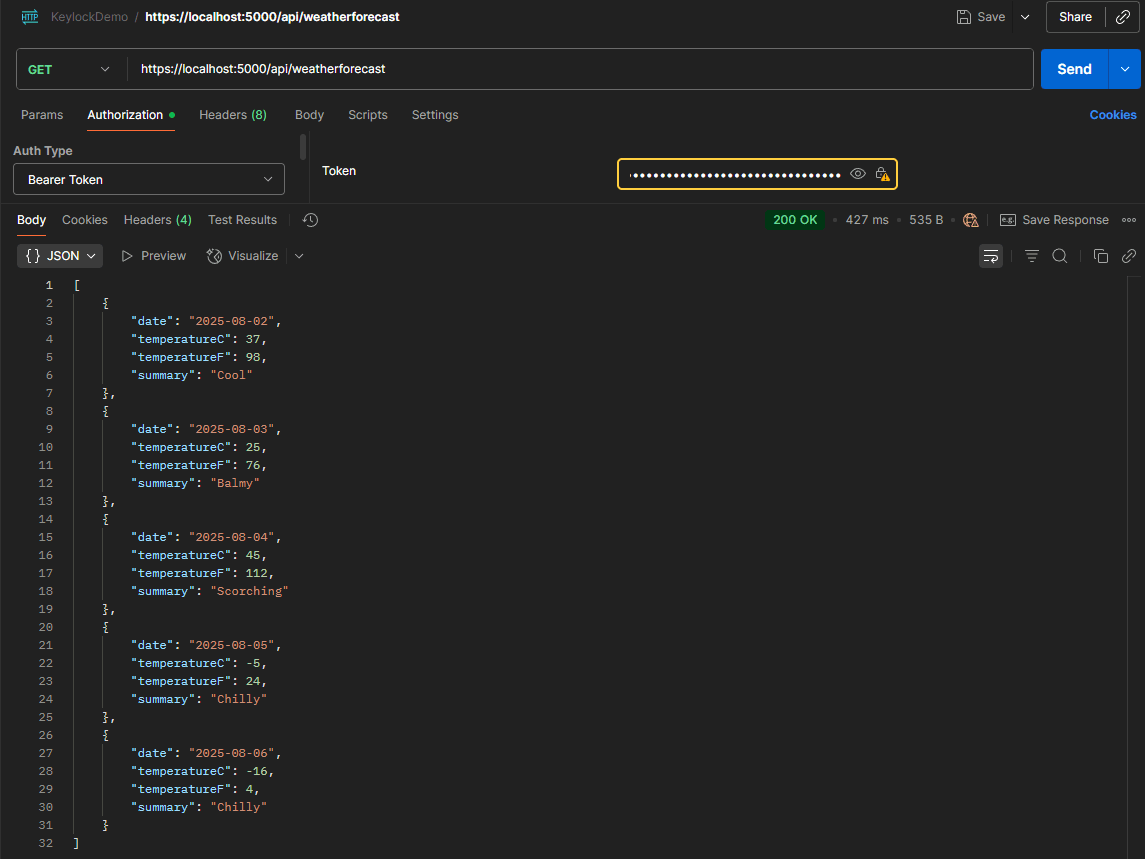Search within the response body
This screenshot has height=859, width=1145.
pyautogui.click(x=1060, y=256)
